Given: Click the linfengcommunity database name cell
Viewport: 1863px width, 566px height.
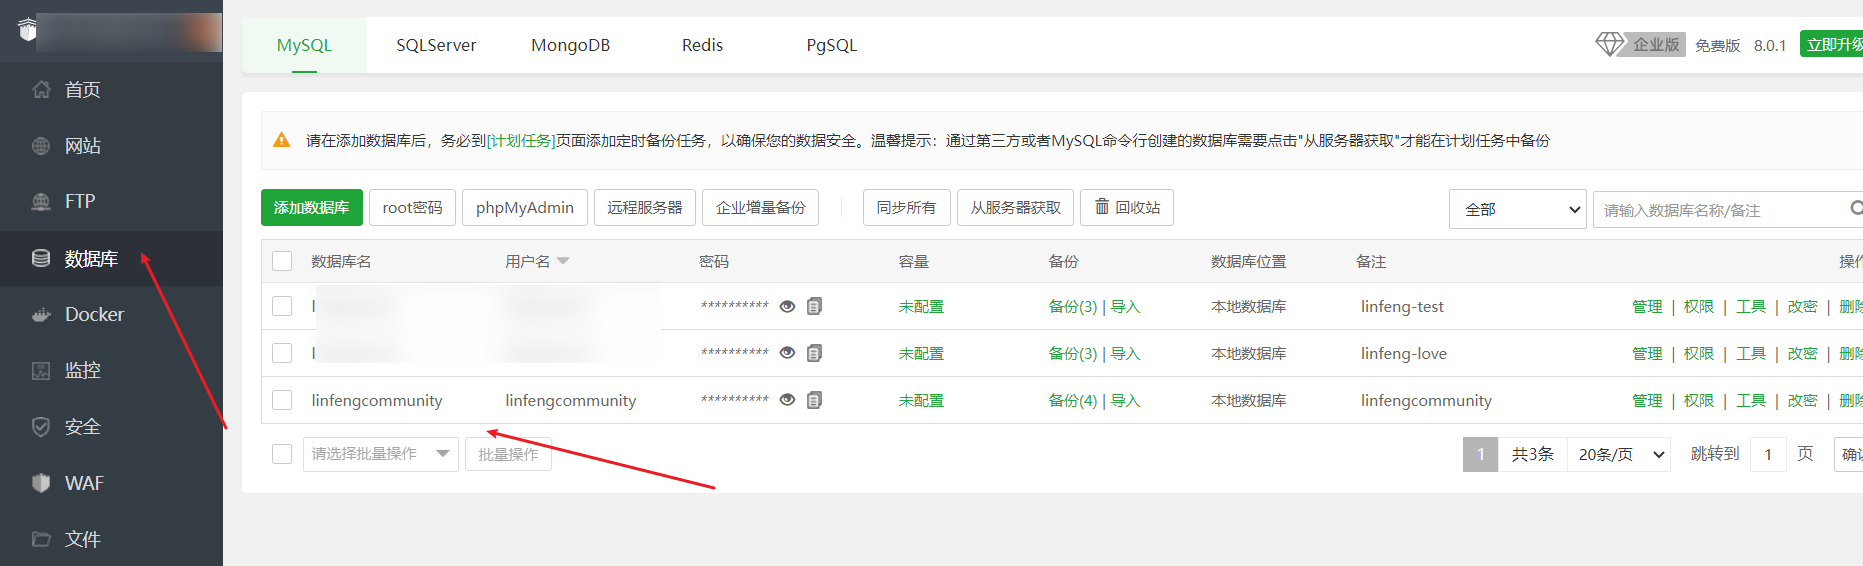Looking at the screenshot, I should coord(377,400).
